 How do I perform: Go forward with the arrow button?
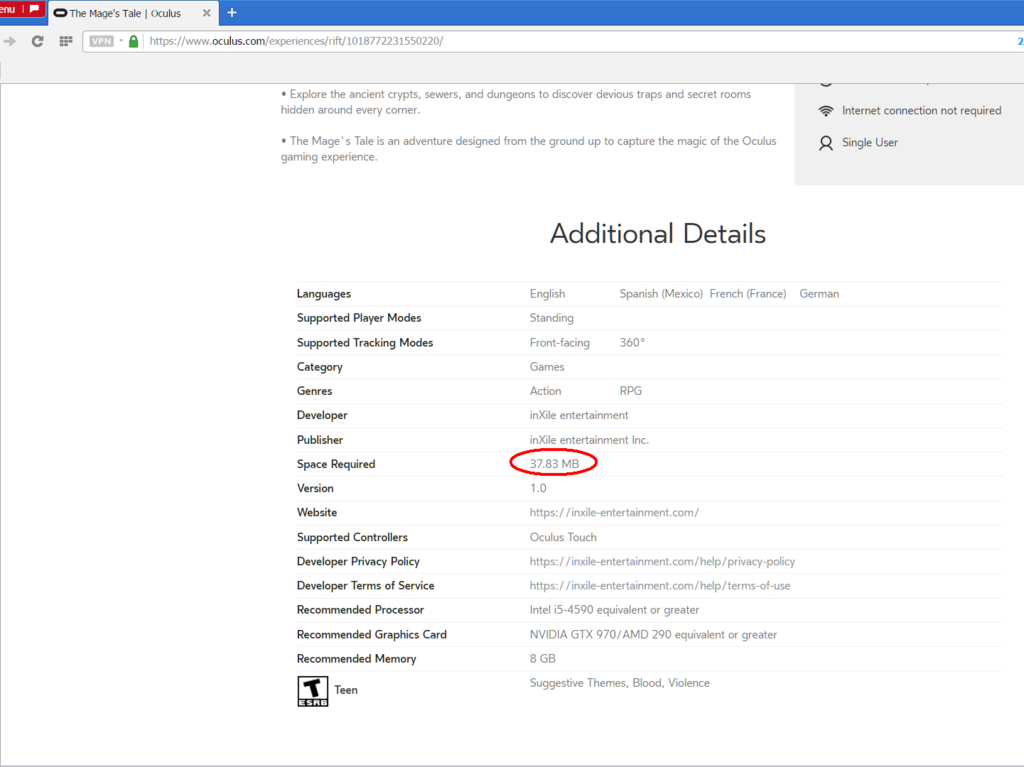10,41
